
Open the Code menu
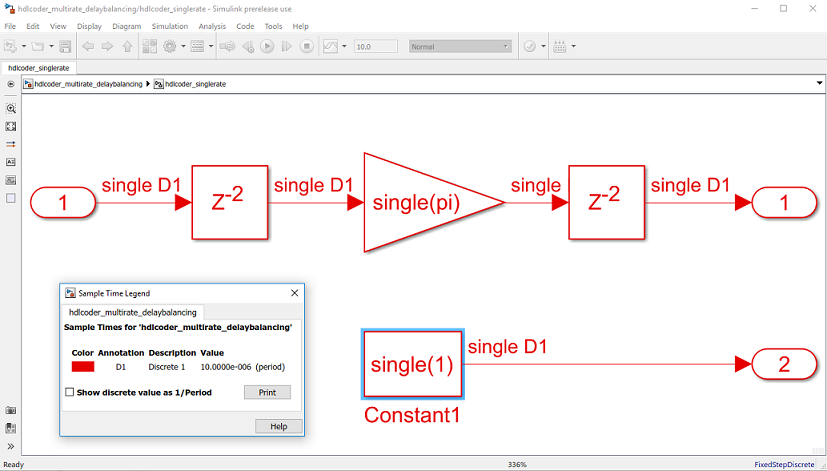245,26
